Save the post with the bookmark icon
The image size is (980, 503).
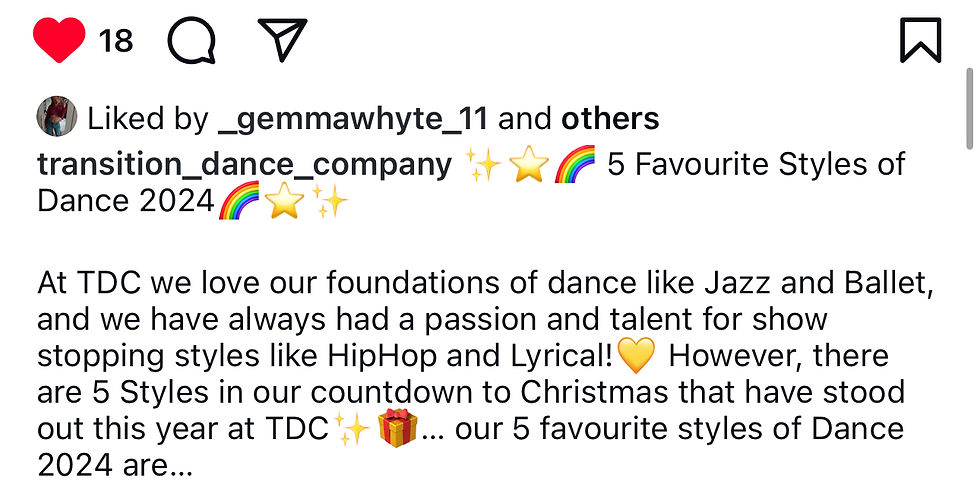920,40
